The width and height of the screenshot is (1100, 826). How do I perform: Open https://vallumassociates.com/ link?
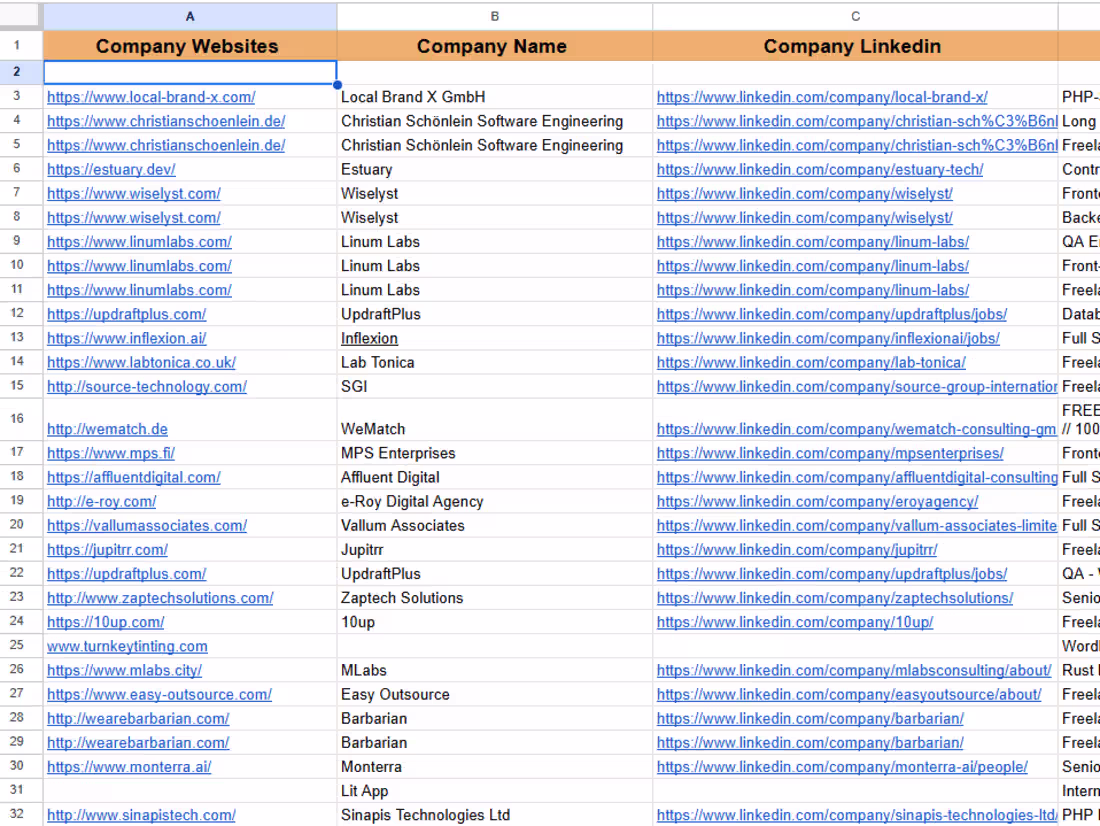(x=147, y=526)
